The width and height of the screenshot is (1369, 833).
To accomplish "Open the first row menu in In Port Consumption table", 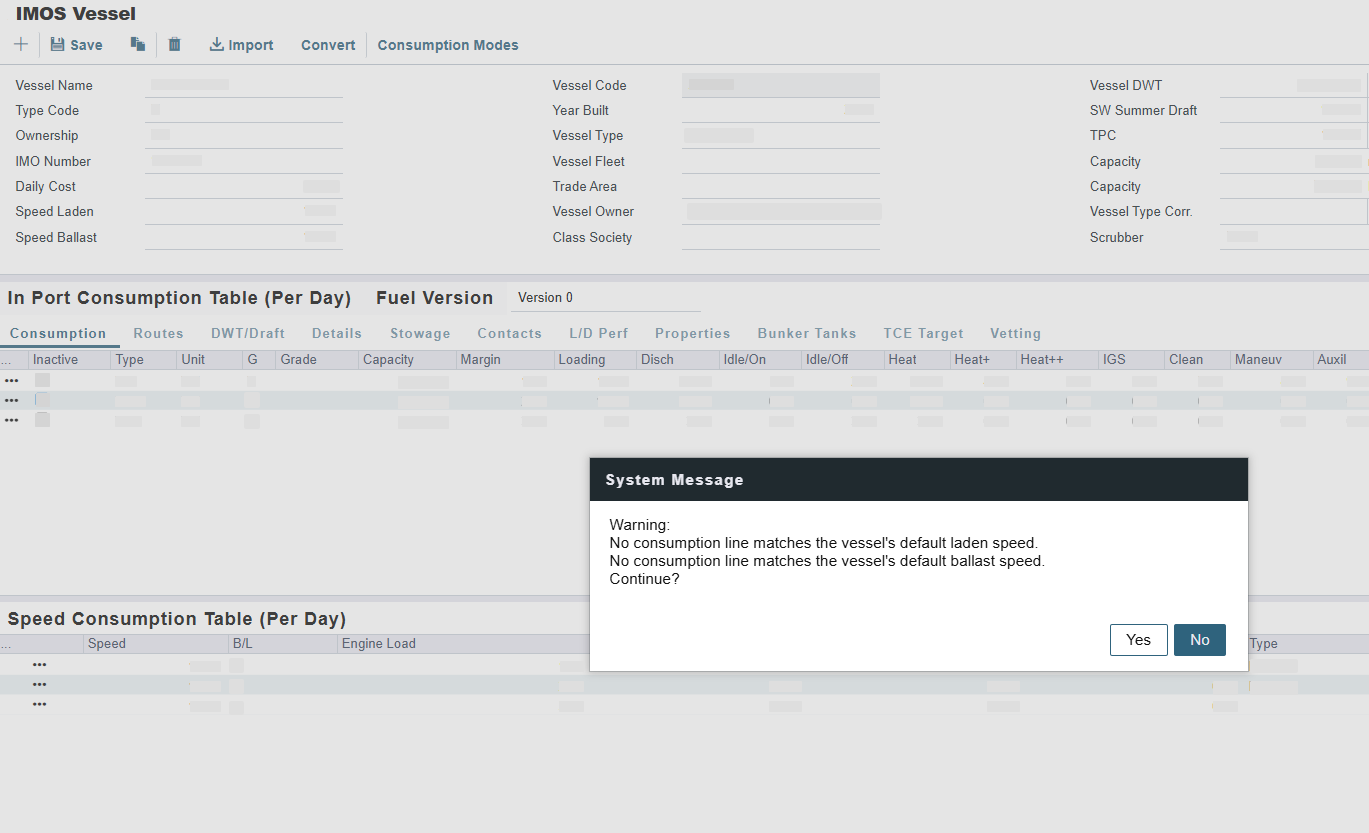I will tap(12, 380).
